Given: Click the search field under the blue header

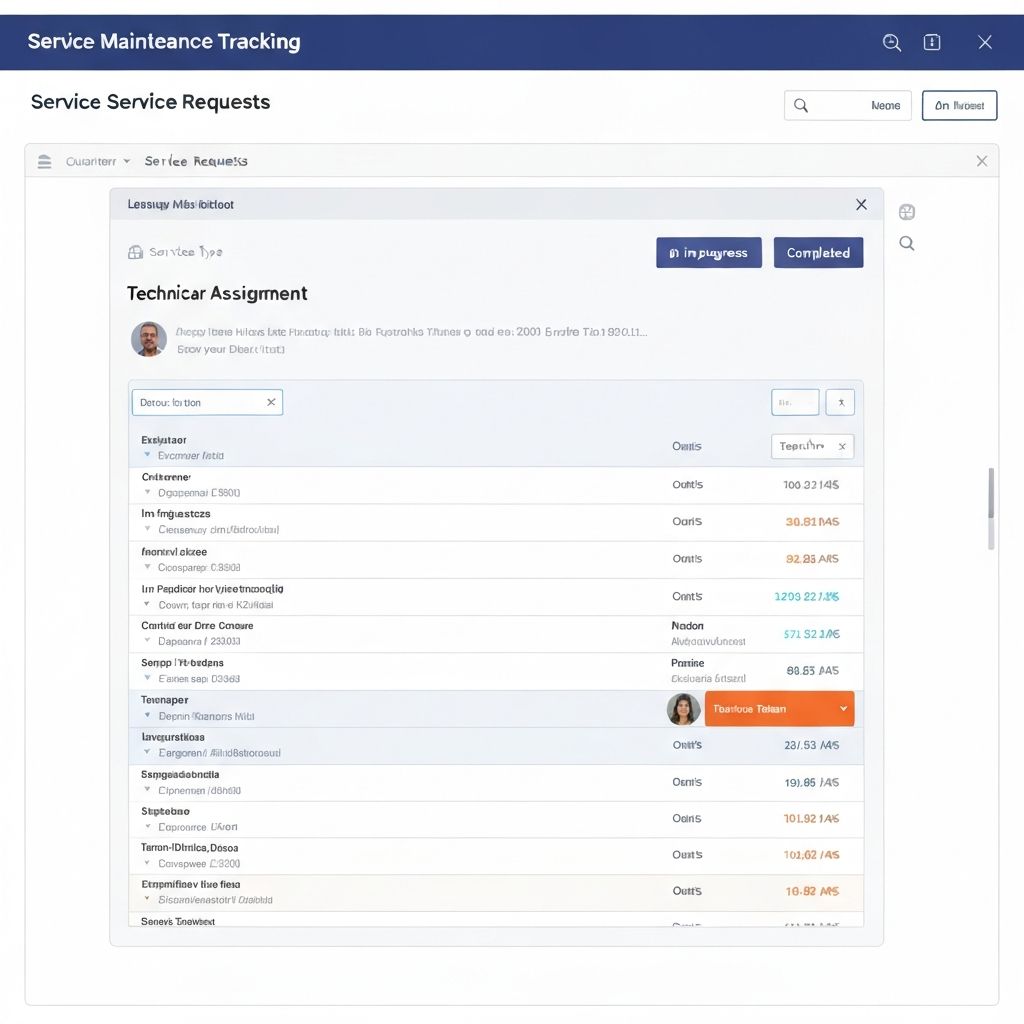Looking at the screenshot, I should [847, 105].
